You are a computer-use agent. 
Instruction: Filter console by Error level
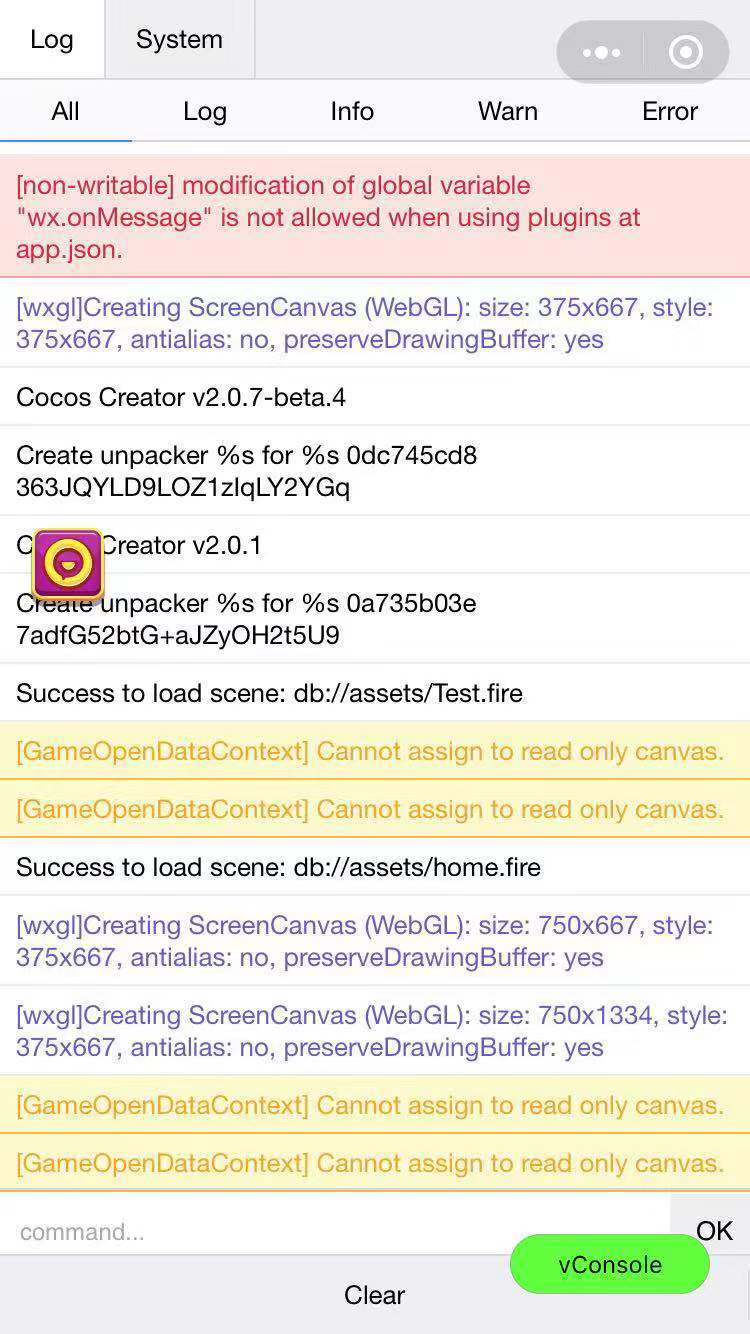(x=670, y=111)
